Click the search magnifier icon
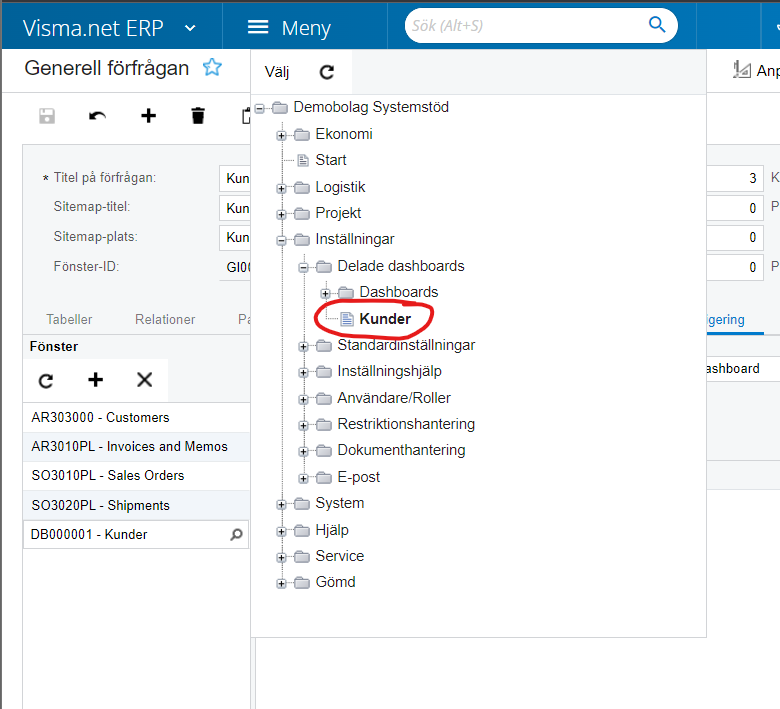This screenshot has height=709, width=780. (657, 24)
